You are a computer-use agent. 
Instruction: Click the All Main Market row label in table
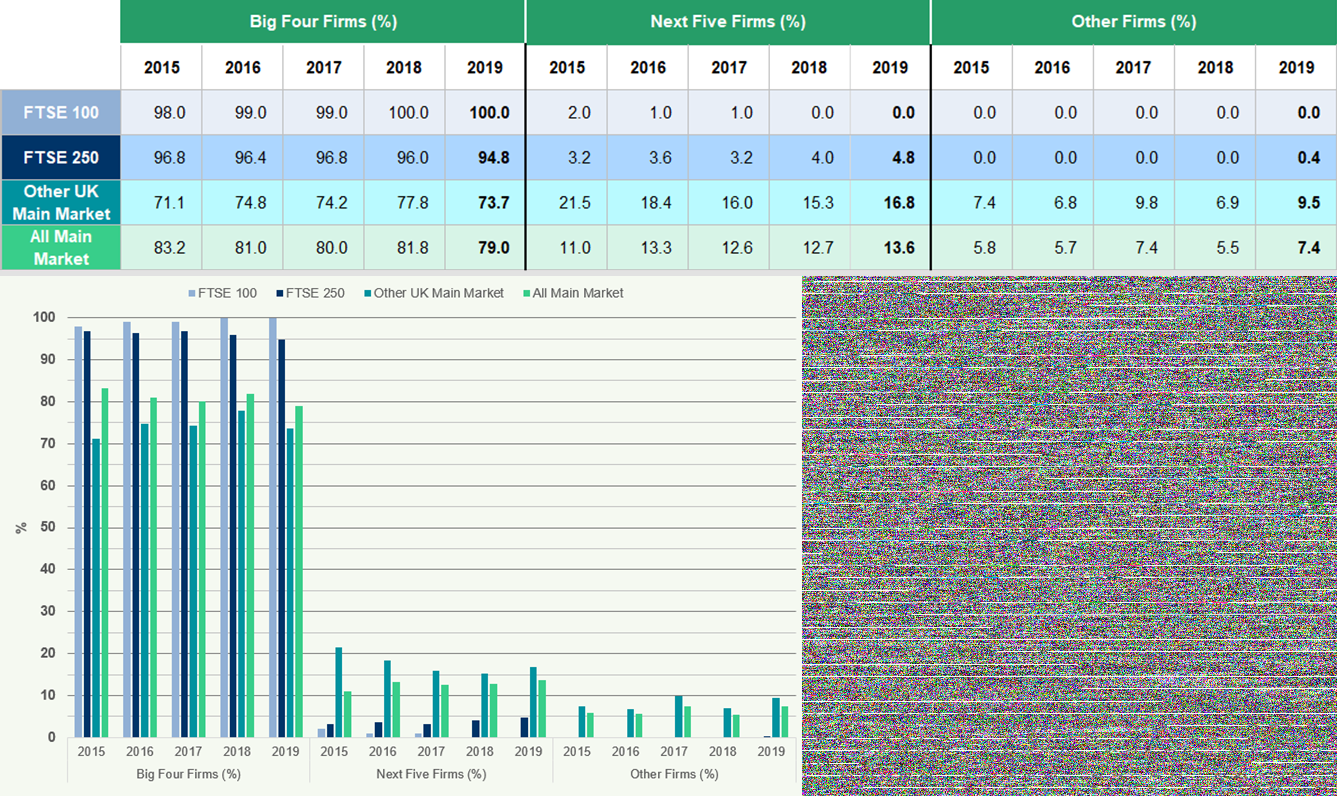pyautogui.click(x=61, y=247)
